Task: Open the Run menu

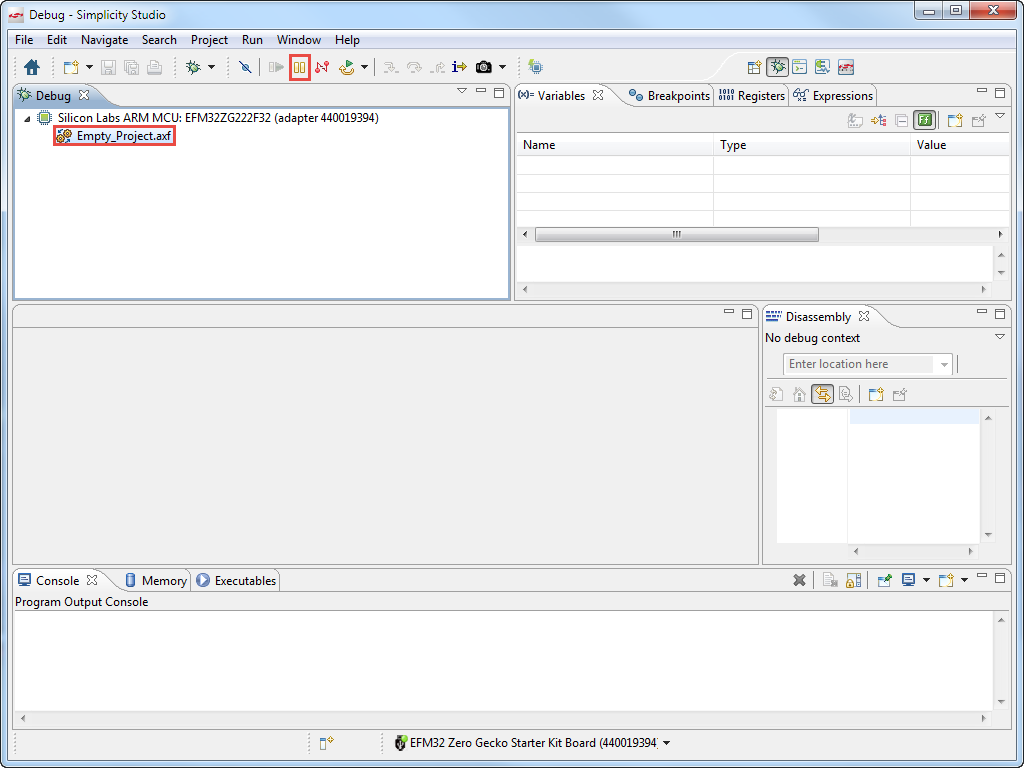Action: click(252, 40)
